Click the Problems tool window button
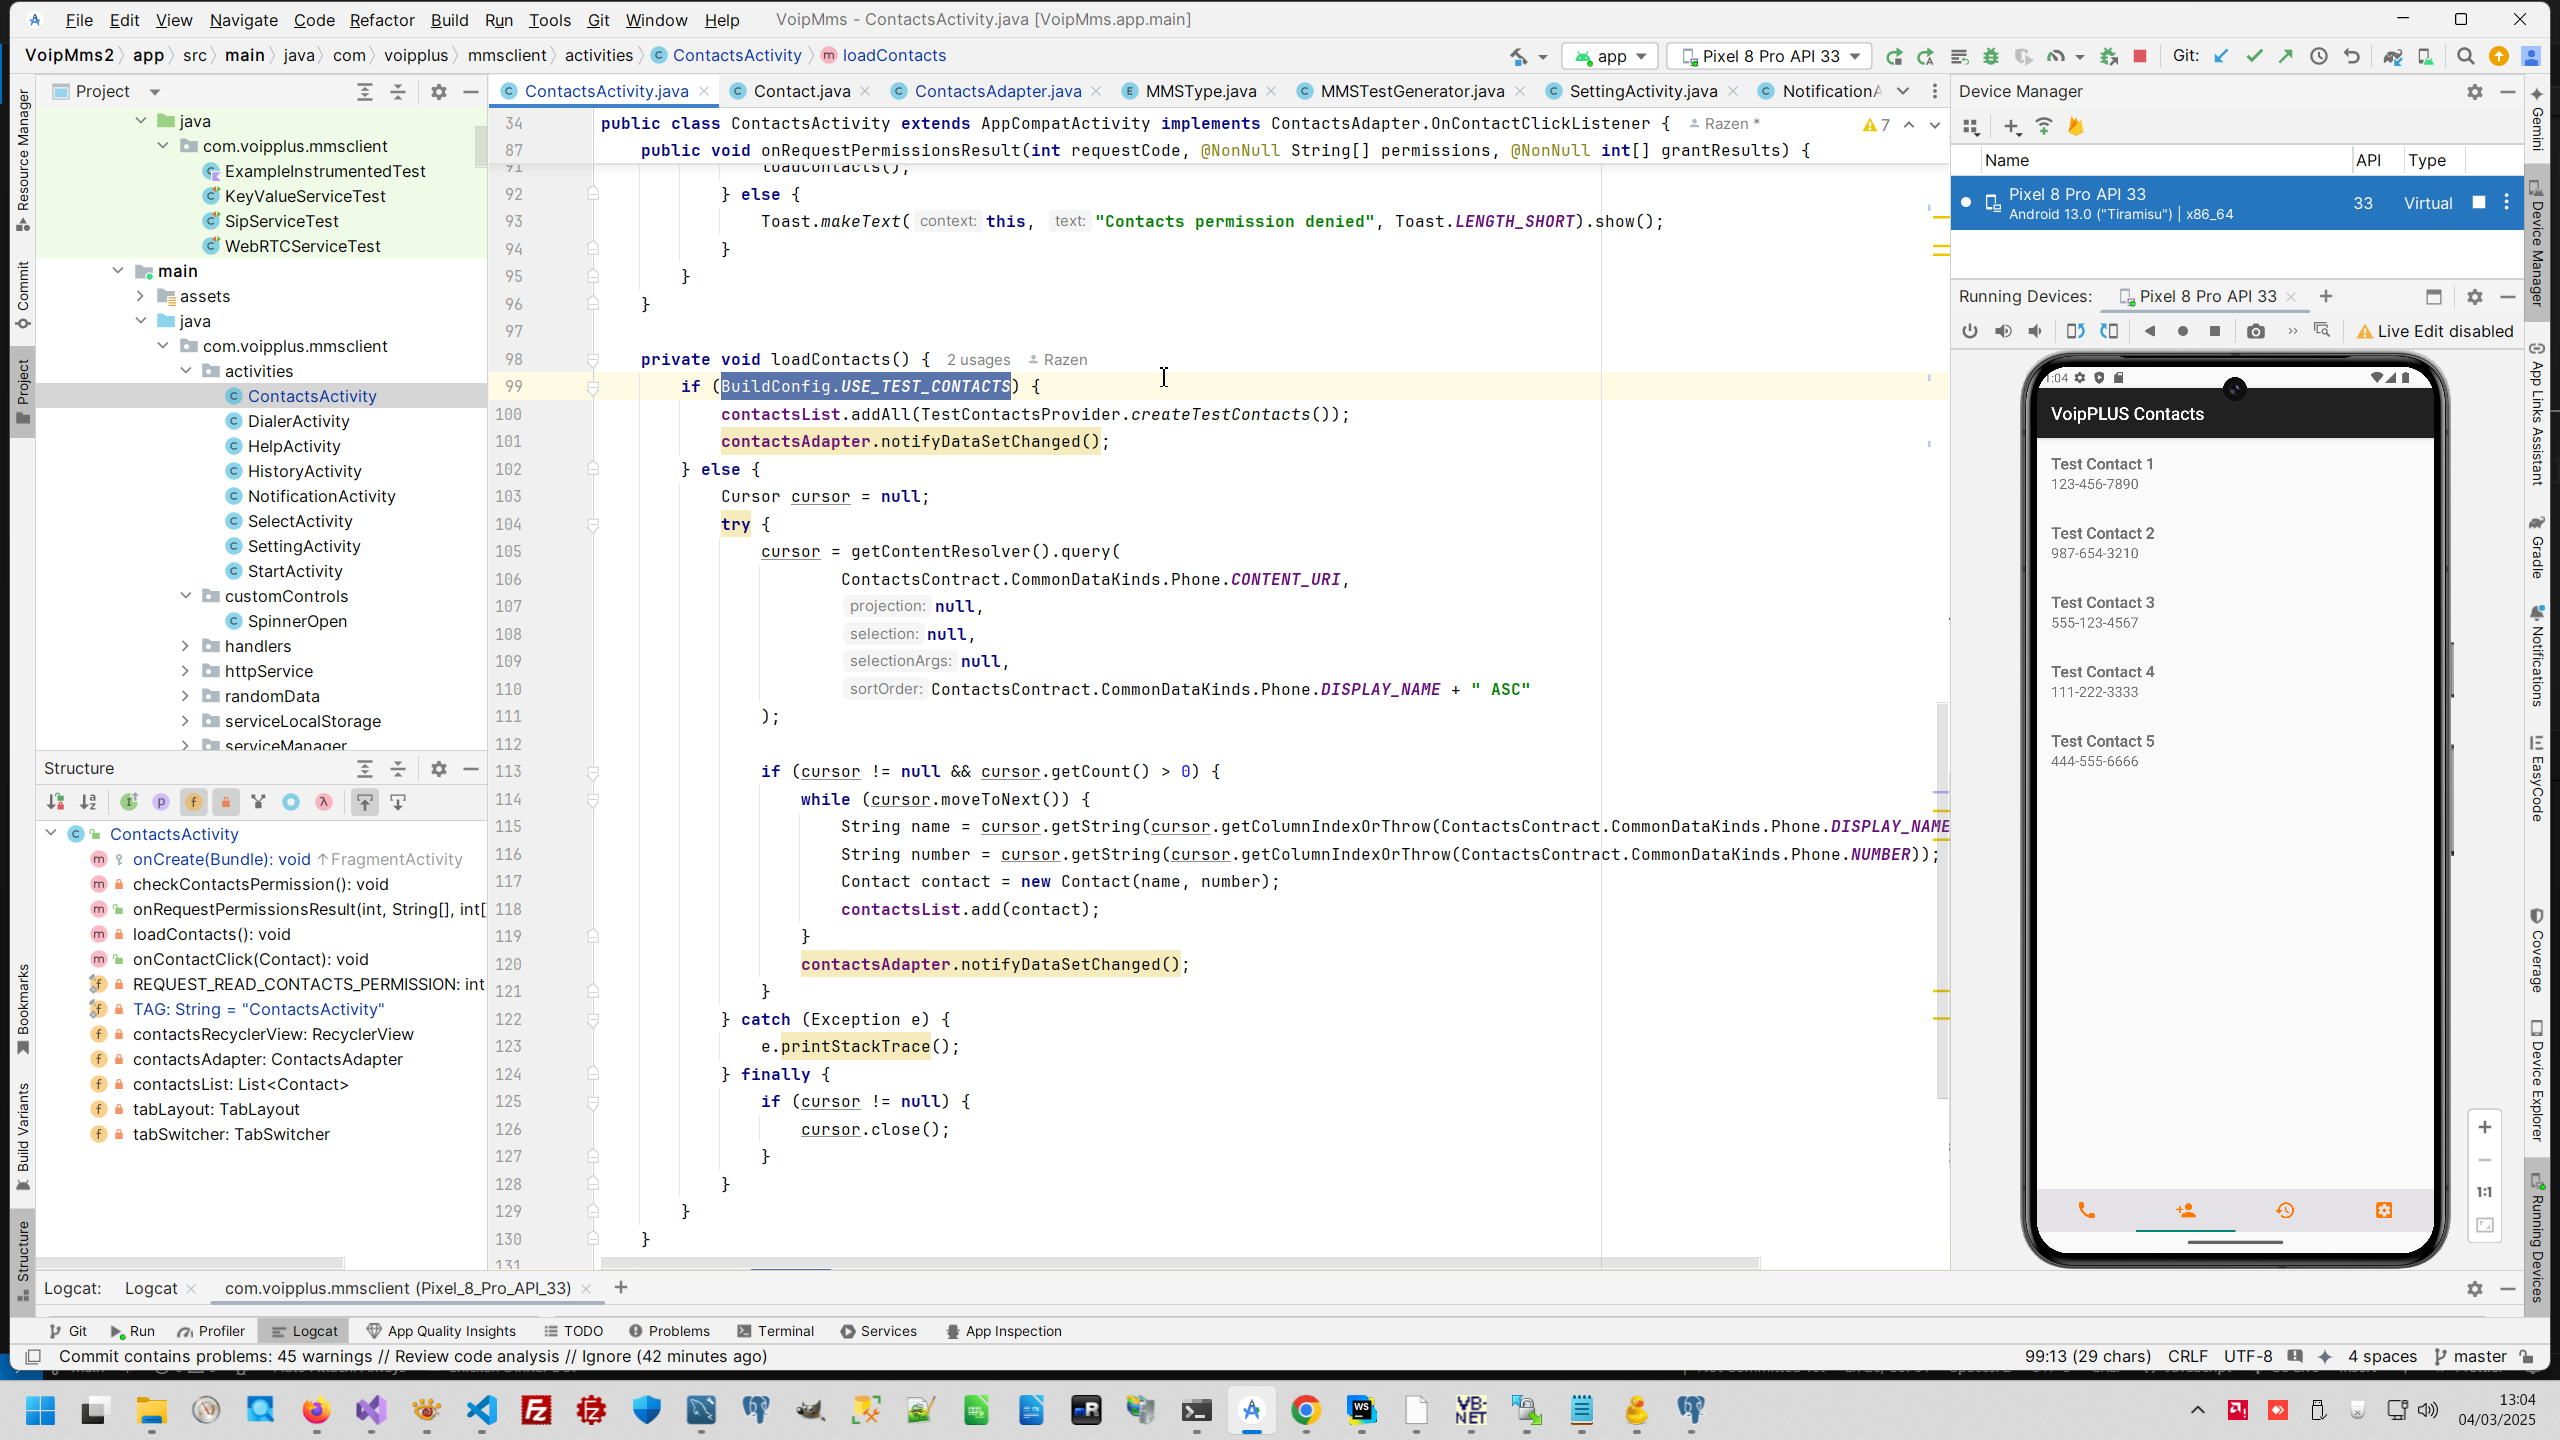Screen dimensions: 2560x1440 pyautogui.click(x=669, y=1331)
